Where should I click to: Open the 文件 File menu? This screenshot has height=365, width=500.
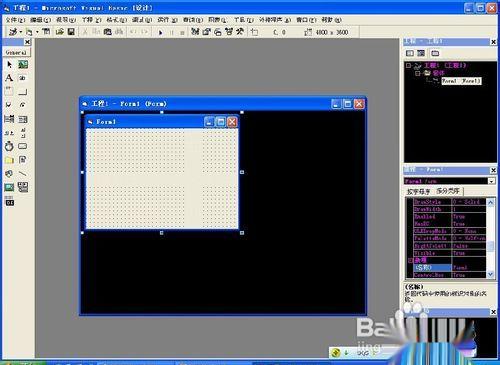[x=15, y=20]
